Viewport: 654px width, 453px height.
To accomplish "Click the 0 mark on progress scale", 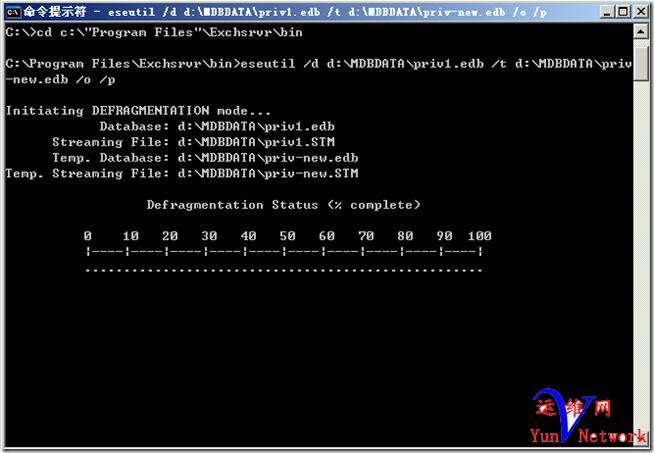I will pyautogui.click(x=88, y=236).
